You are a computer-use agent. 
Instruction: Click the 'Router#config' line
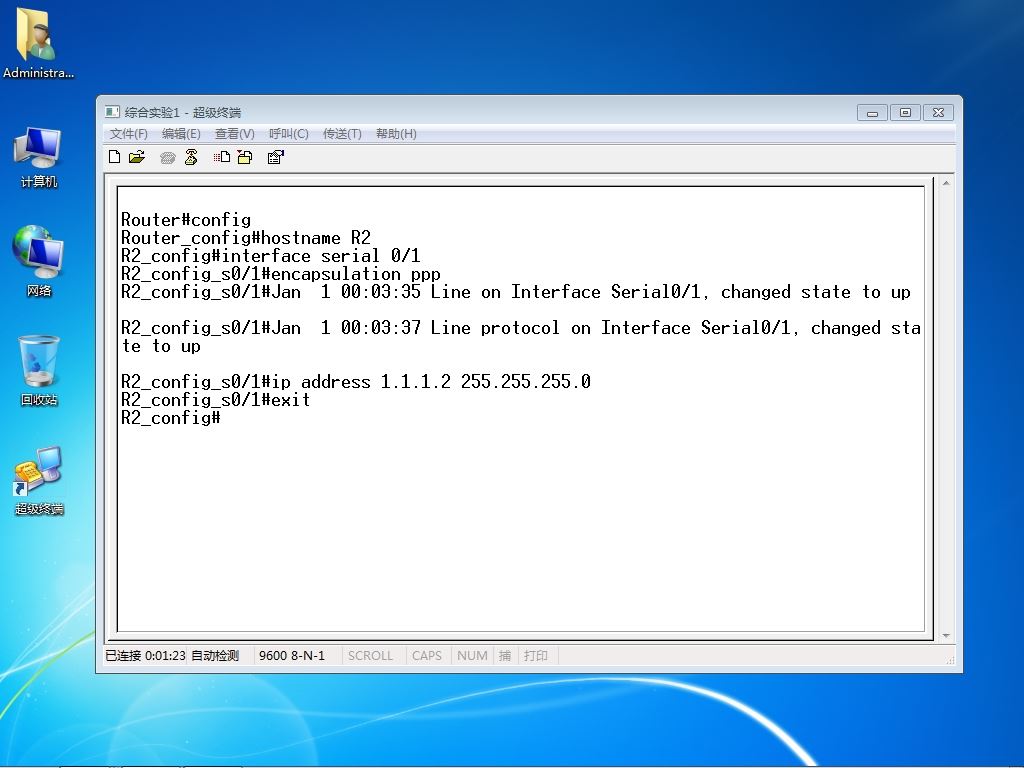(x=185, y=220)
